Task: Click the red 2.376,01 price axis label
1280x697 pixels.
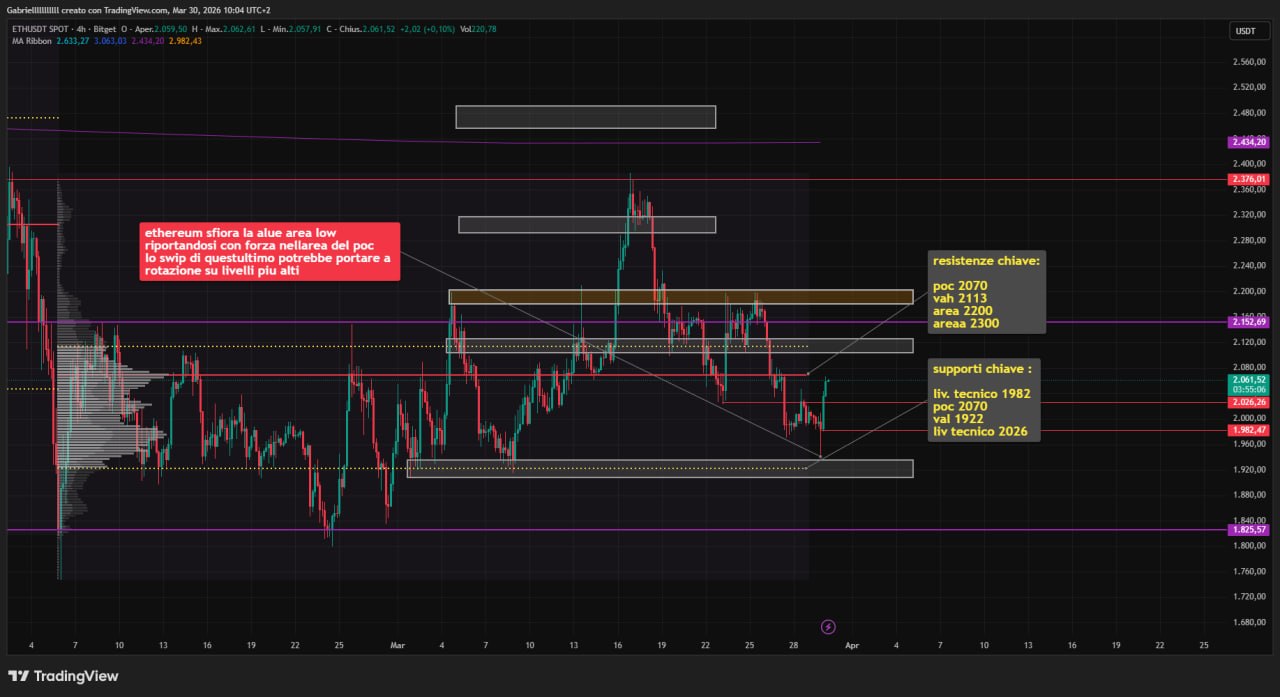Action: click(x=1249, y=179)
